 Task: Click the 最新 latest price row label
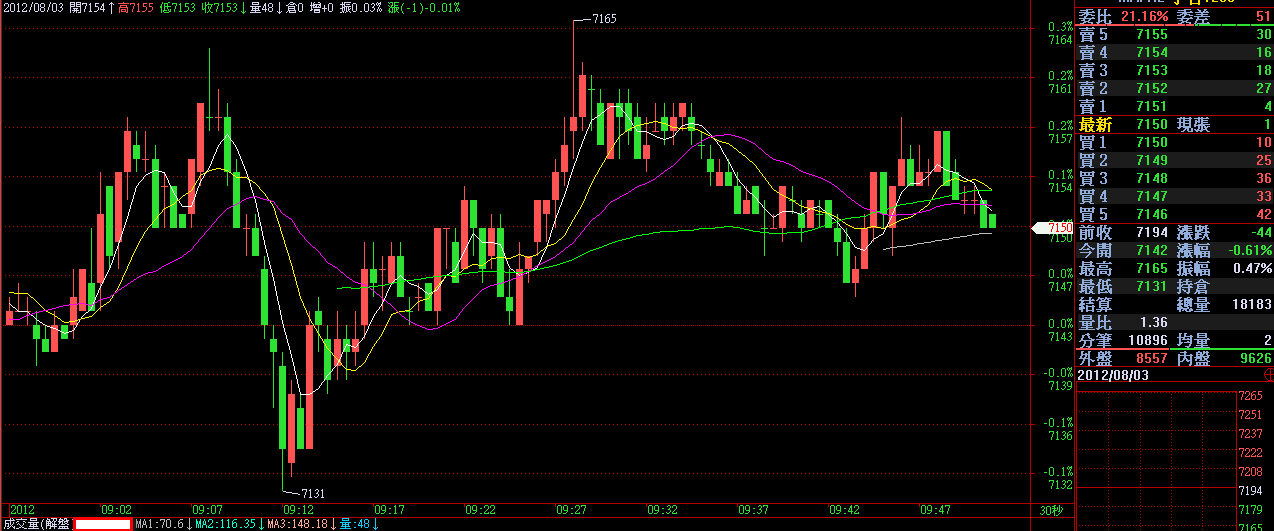[x=1095, y=124]
